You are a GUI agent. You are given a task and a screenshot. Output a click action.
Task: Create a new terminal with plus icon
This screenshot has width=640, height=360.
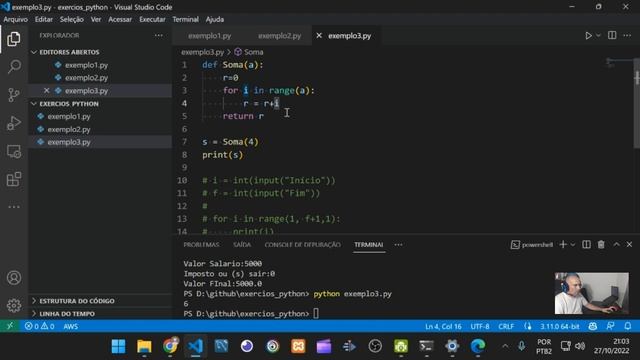click(563, 244)
